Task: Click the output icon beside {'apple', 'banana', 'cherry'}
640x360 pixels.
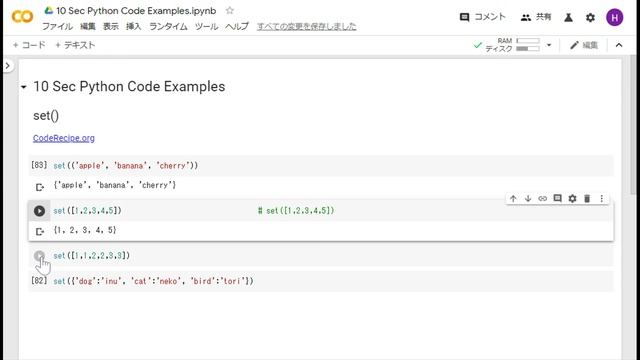Action: point(40,187)
